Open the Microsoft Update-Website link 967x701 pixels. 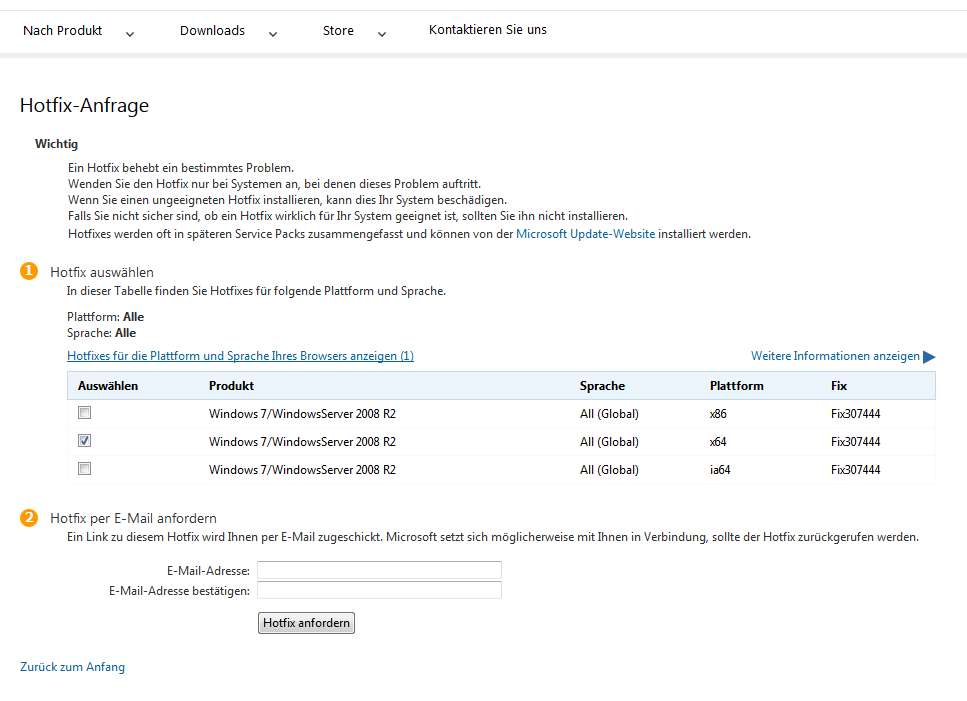[585, 234]
